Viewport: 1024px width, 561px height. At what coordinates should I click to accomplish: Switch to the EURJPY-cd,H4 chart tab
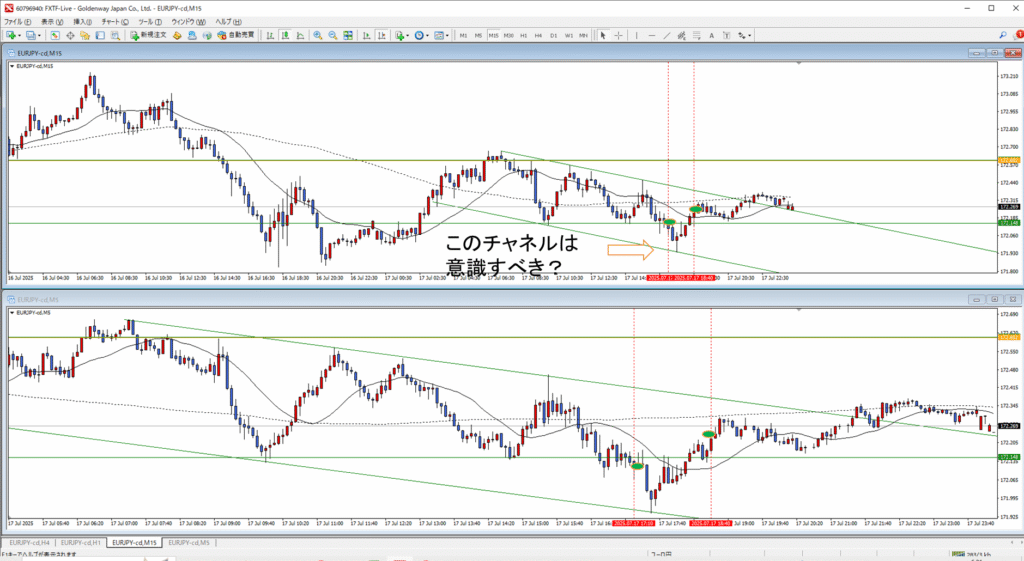(29, 543)
